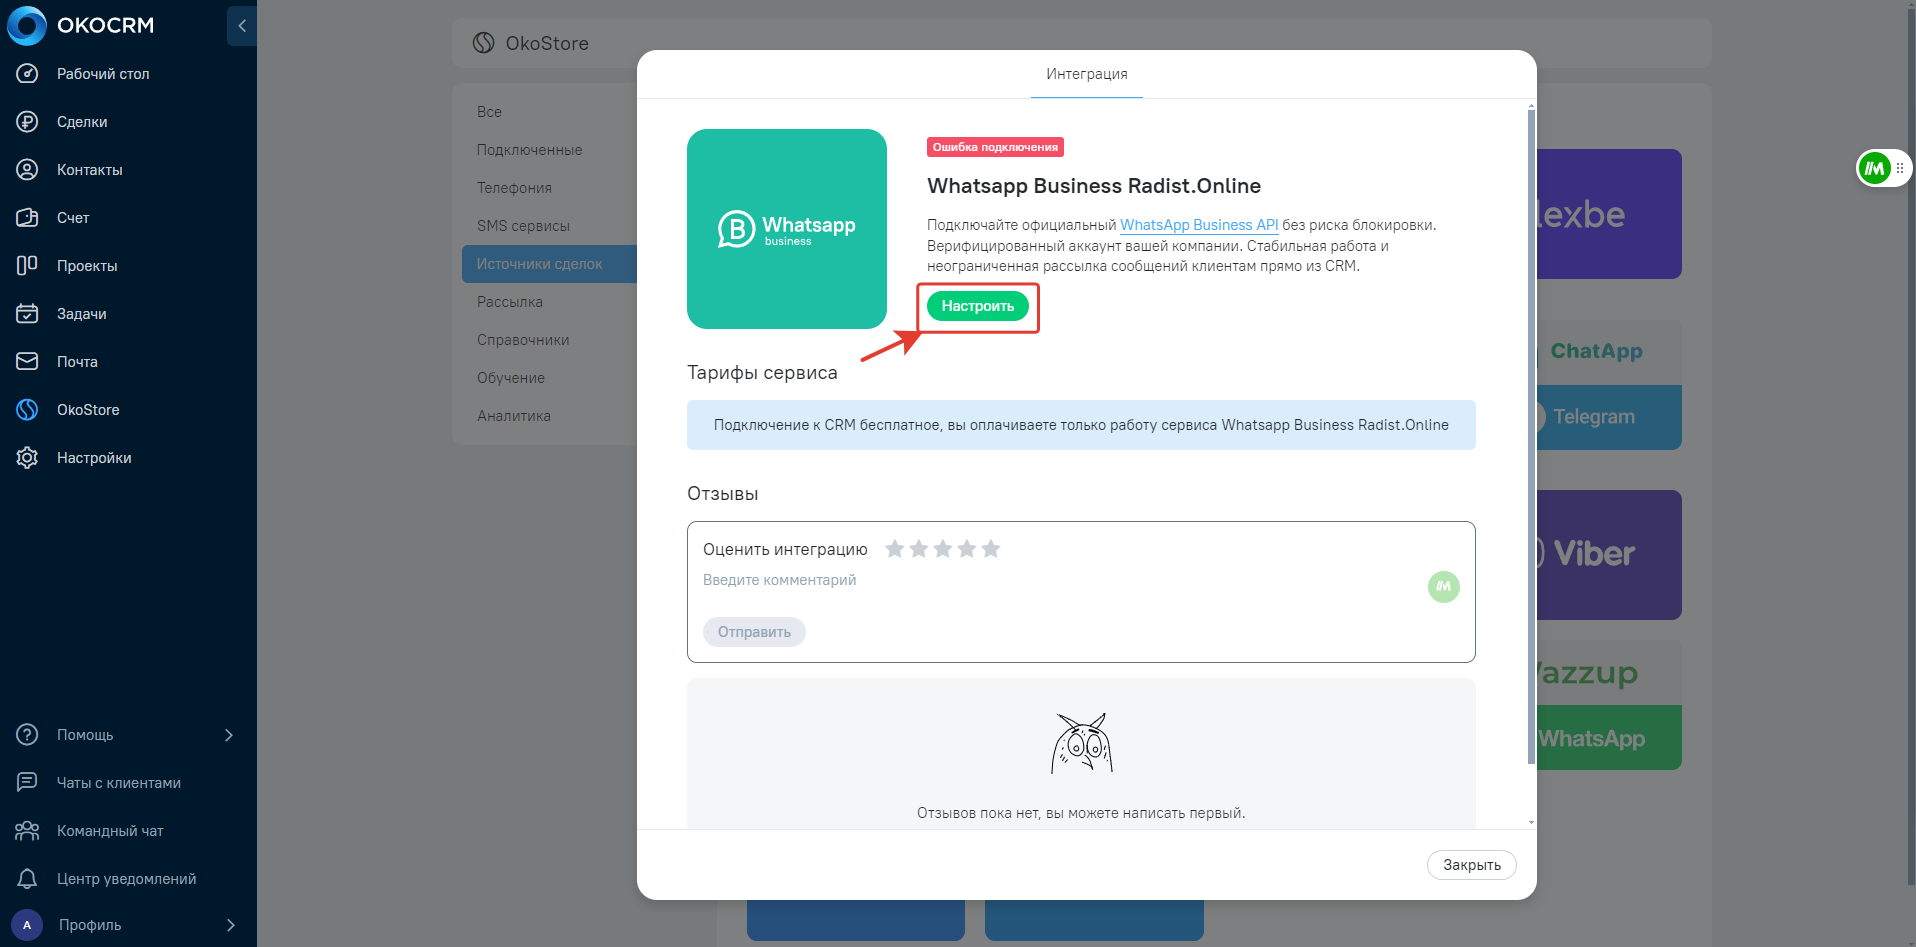Click the dialog vertical scrollbar
The width and height of the screenshot is (1916, 947).
coord(1531,436)
